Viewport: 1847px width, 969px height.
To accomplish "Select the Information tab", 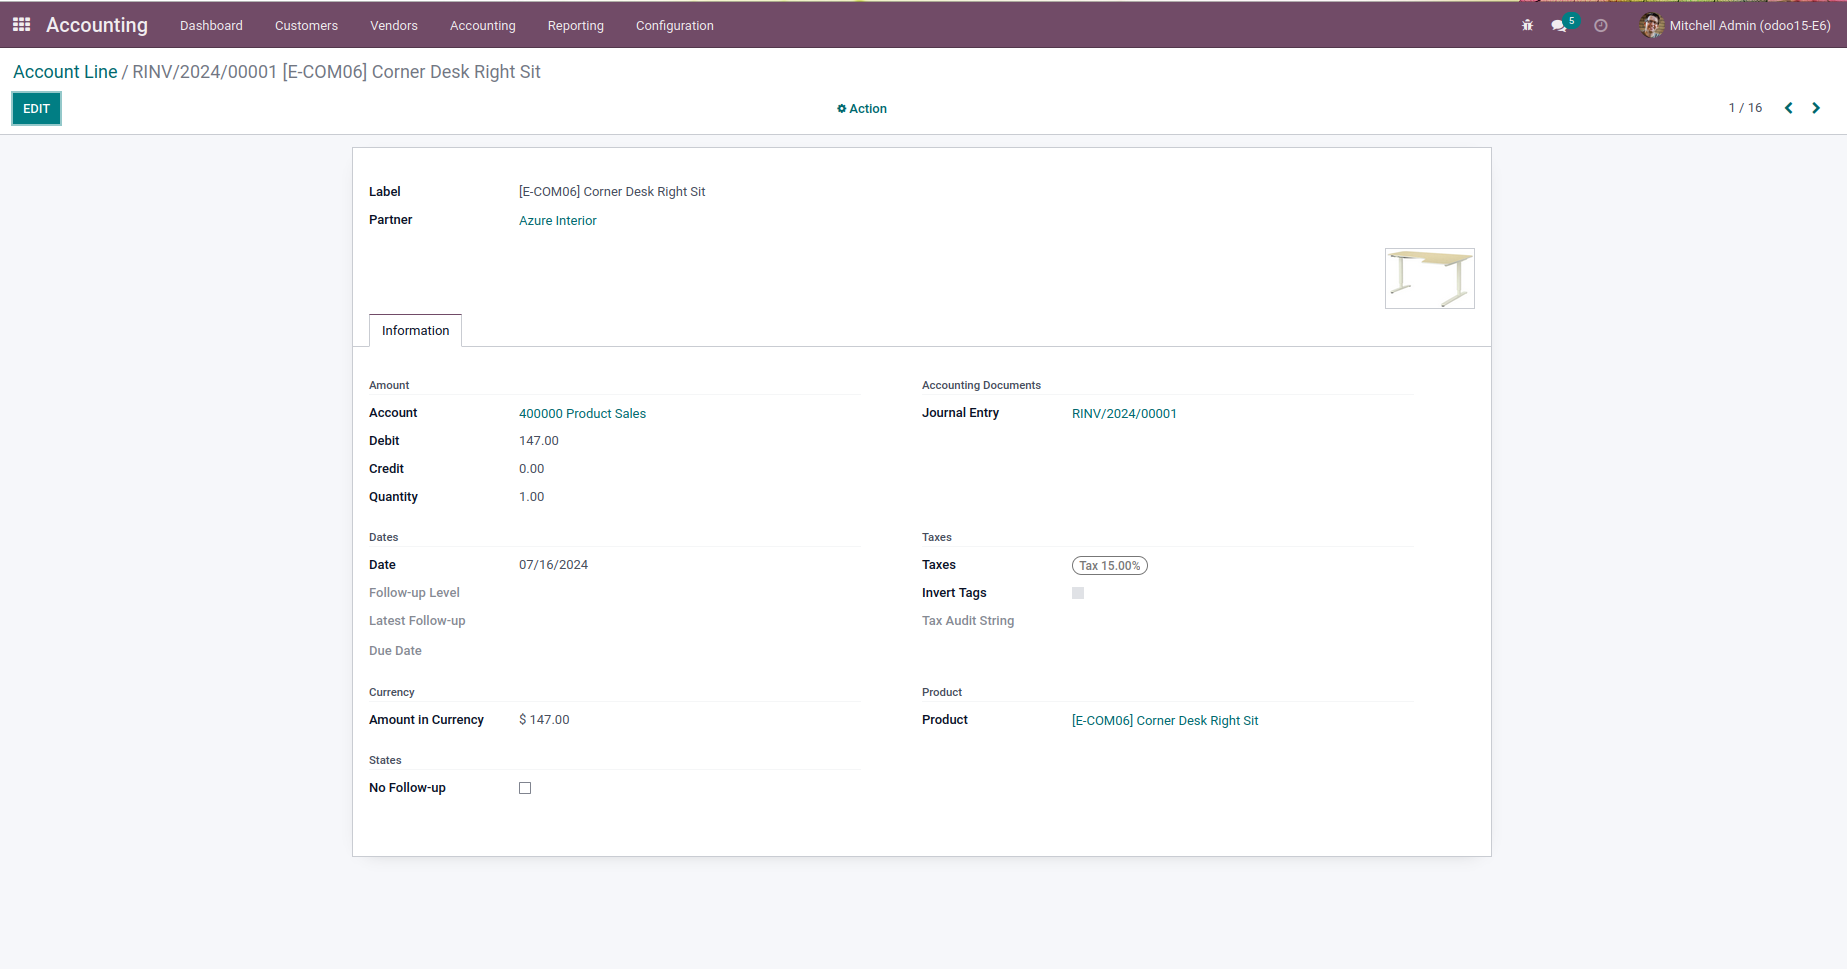I will coord(415,331).
